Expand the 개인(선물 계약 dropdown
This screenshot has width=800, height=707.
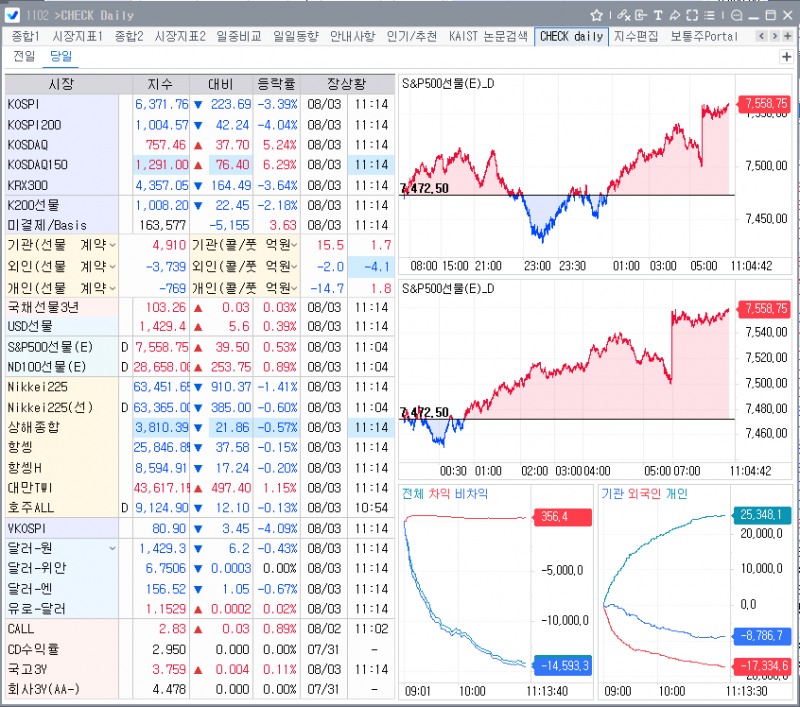[113, 288]
